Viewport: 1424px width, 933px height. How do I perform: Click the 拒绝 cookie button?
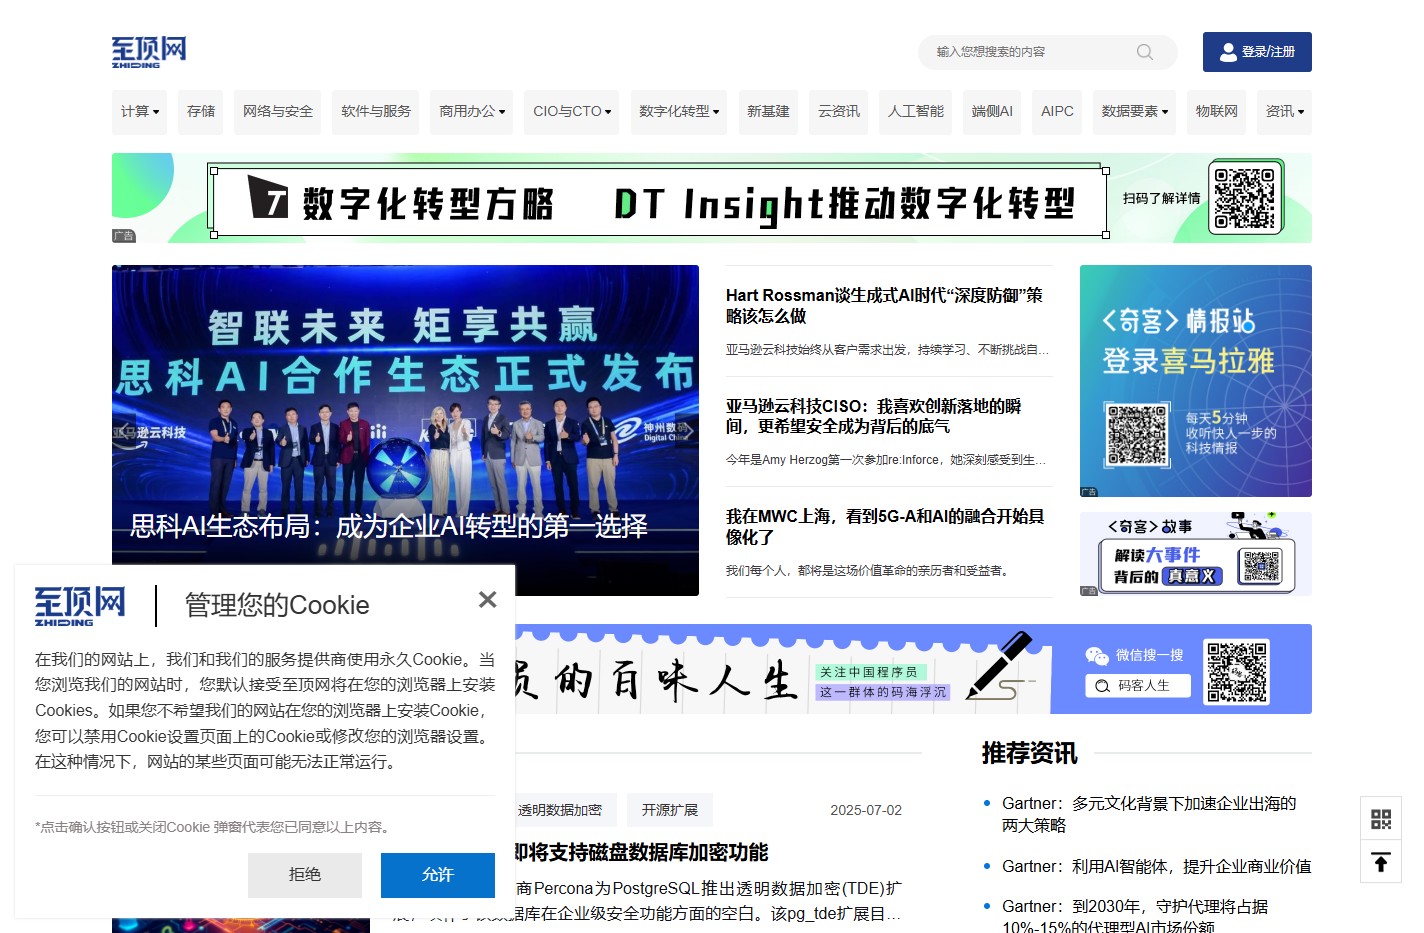pos(305,875)
